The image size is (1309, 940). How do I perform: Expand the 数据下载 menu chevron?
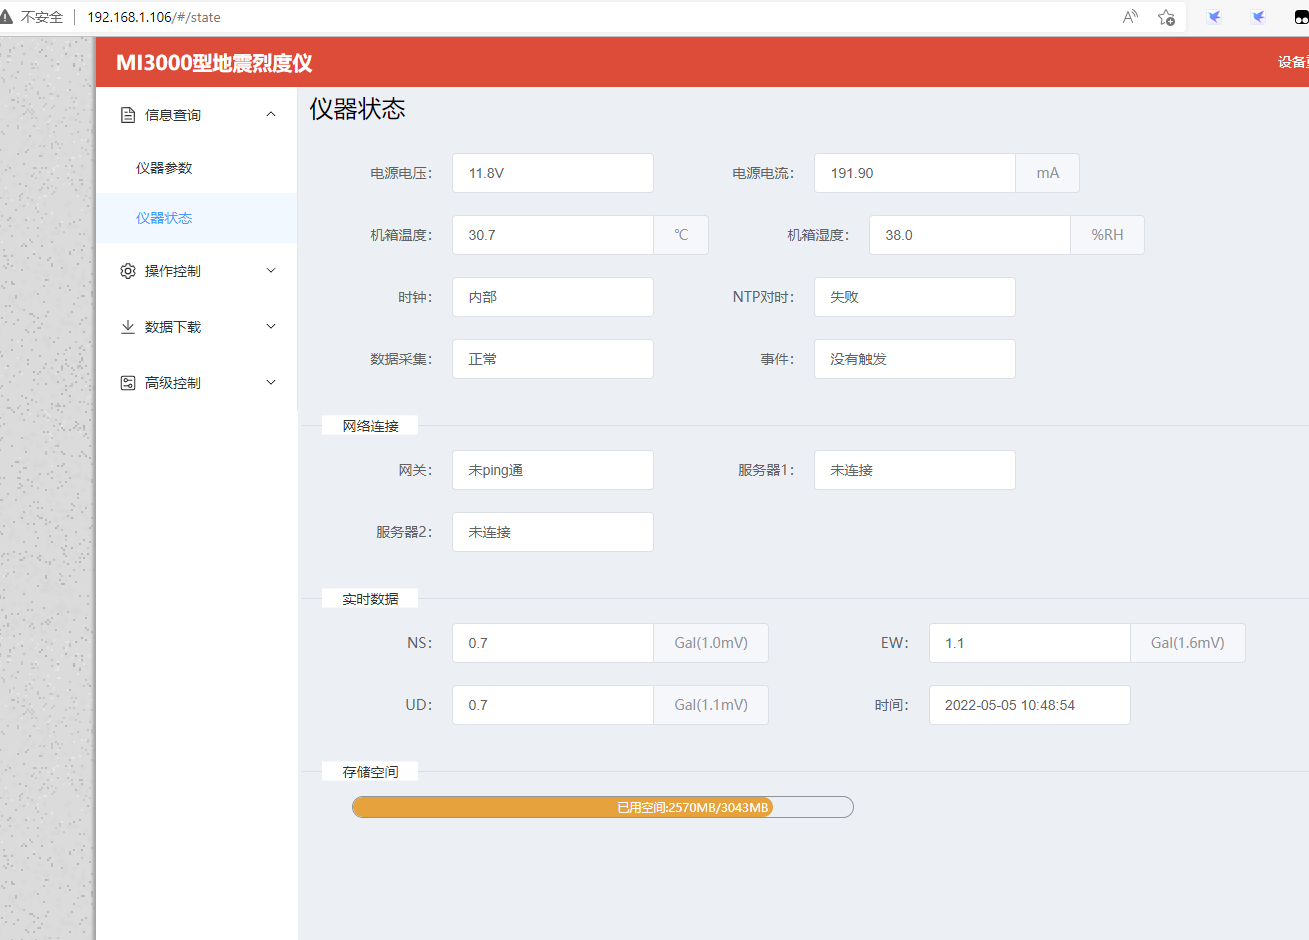271,327
